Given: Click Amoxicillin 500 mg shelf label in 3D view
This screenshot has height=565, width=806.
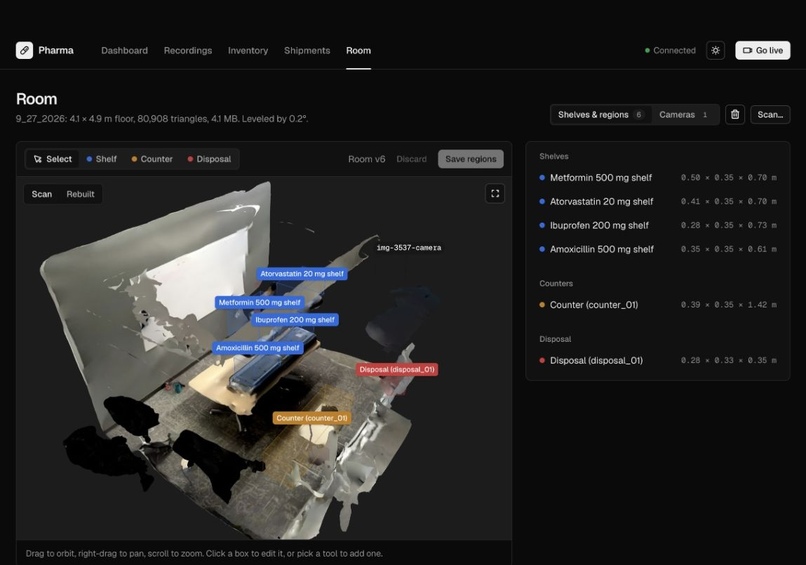Looking at the screenshot, I should pos(258,348).
